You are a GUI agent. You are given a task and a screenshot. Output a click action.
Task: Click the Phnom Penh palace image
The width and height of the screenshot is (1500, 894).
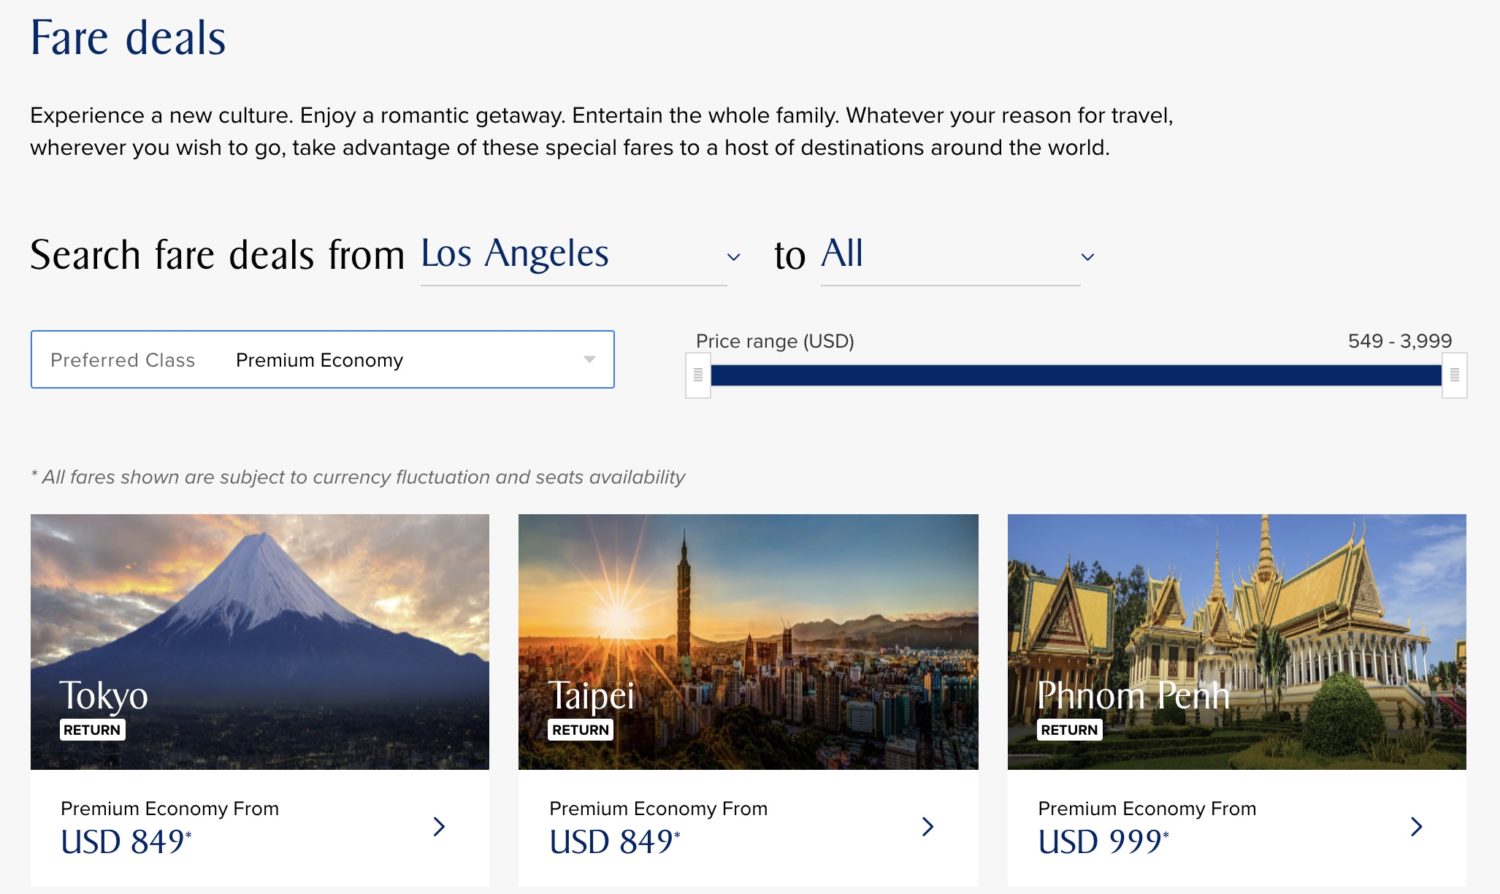pos(1237,620)
